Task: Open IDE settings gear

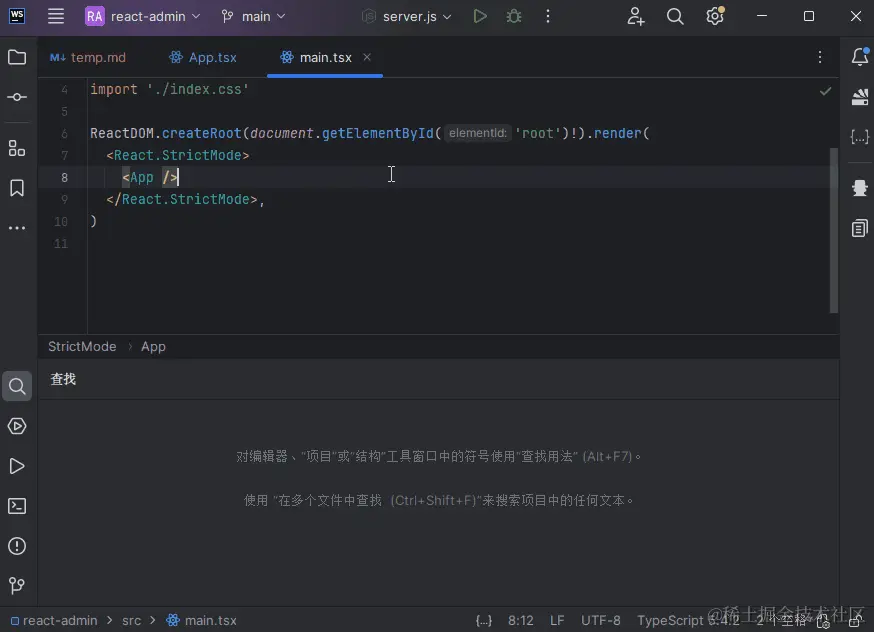Action: pyautogui.click(x=715, y=16)
